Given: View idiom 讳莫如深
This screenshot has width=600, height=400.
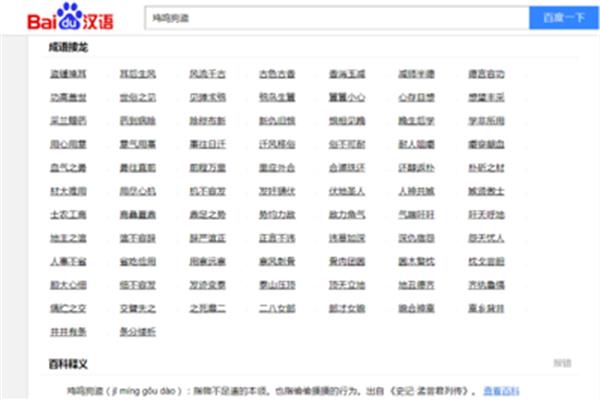Looking at the screenshot, I should click(x=347, y=238).
